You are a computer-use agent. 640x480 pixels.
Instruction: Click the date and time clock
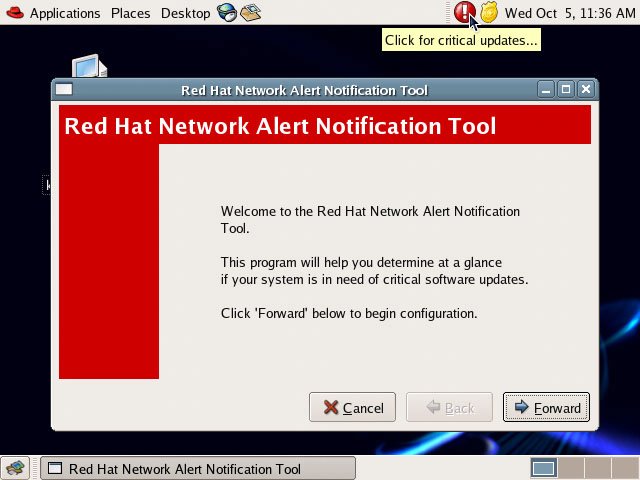coord(569,13)
